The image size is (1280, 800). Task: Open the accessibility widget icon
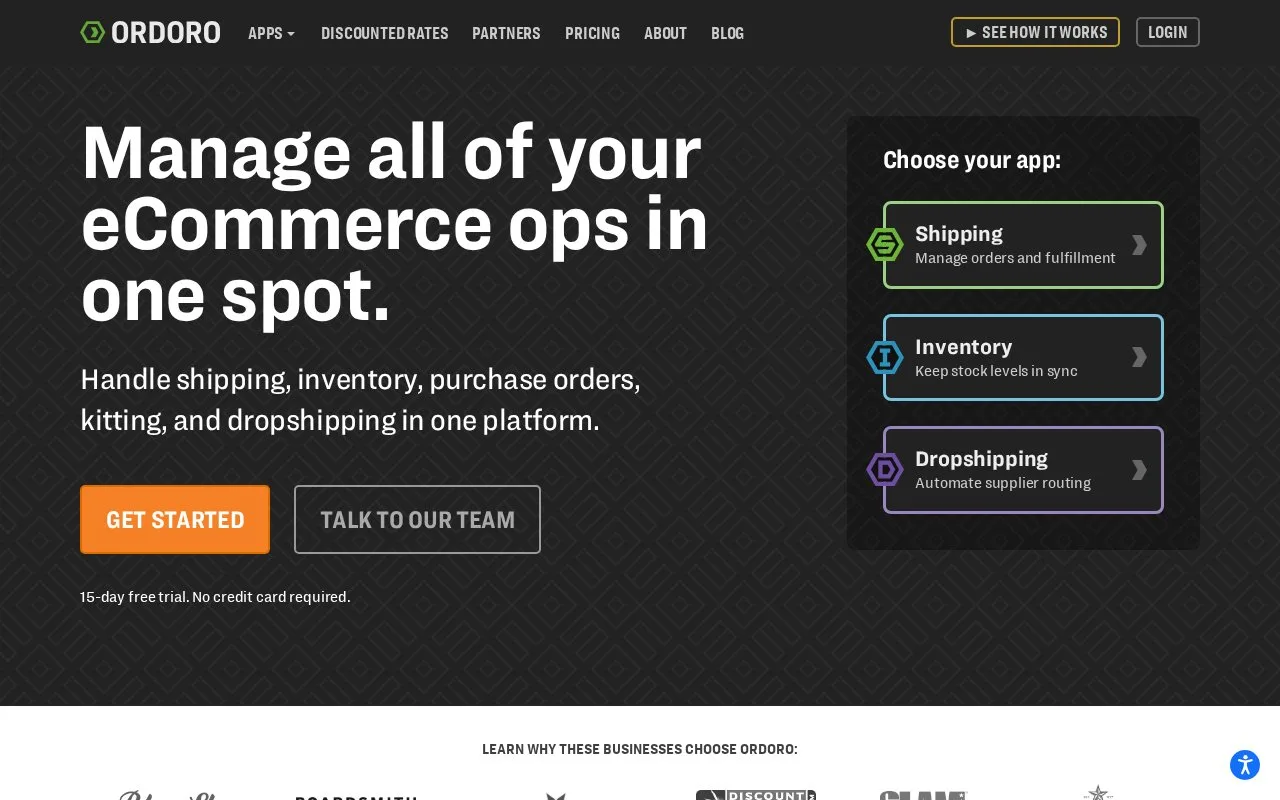tap(1245, 765)
